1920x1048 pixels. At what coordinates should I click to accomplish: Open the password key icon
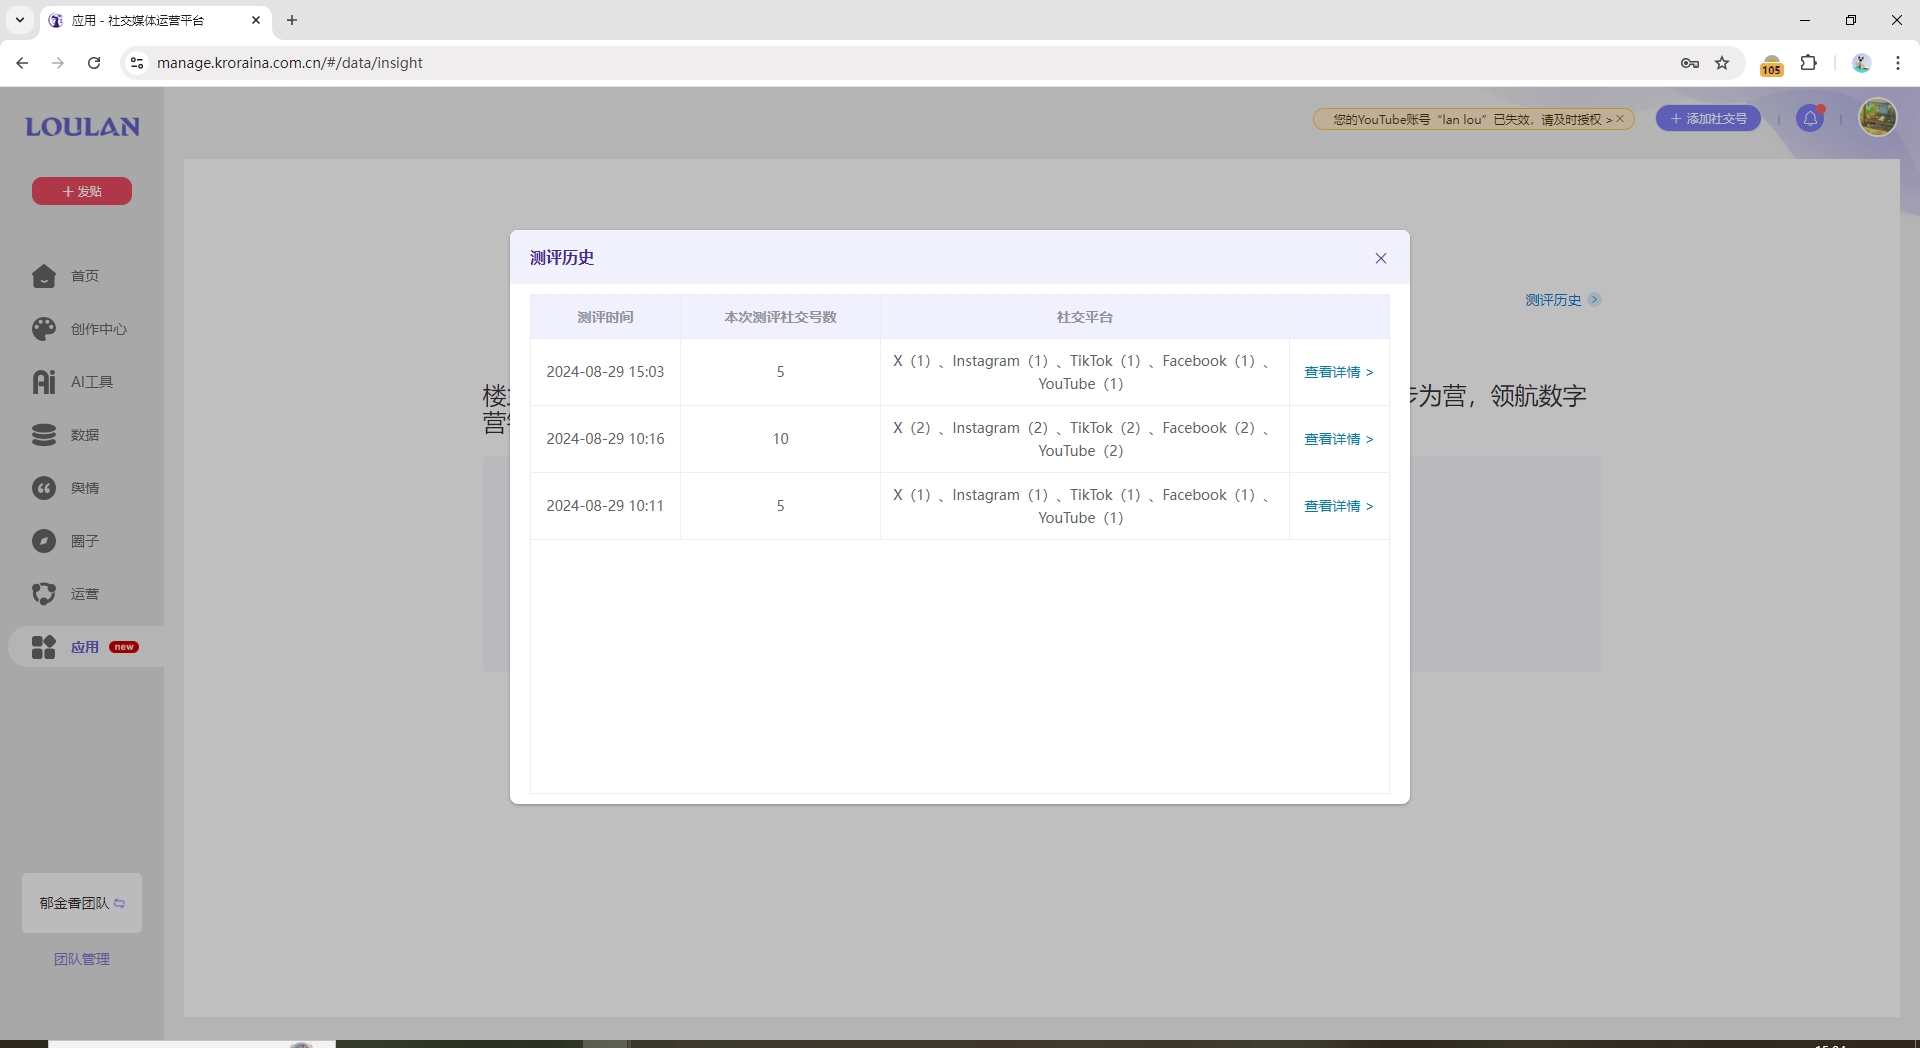click(1690, 63)
